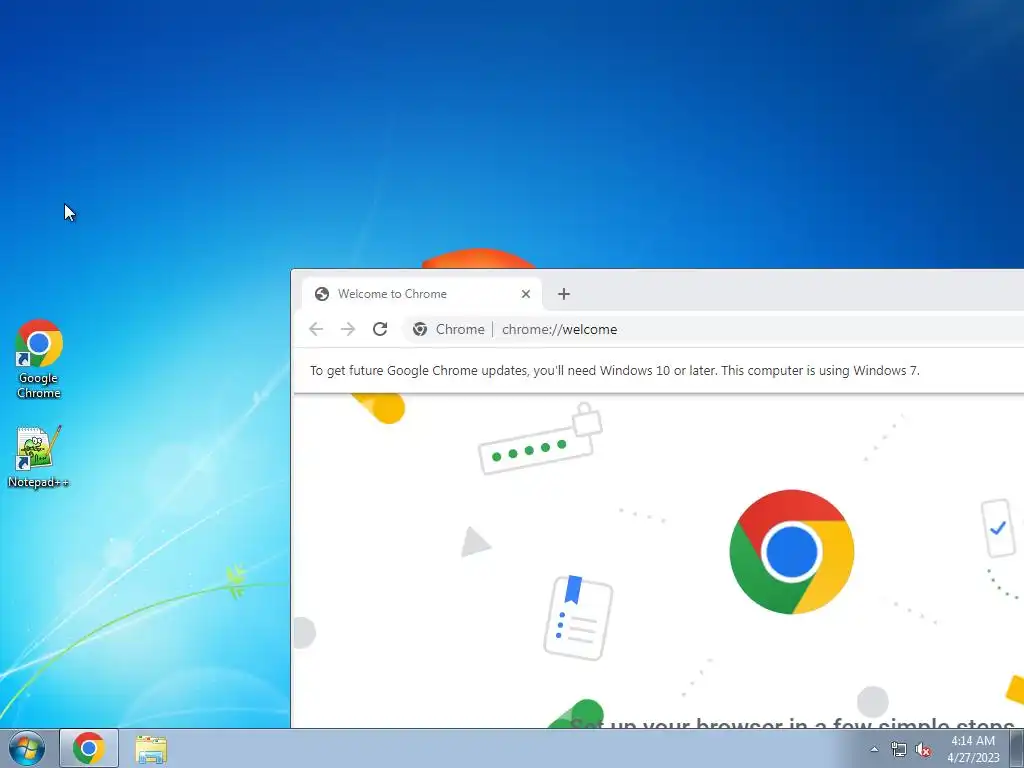1024x768 pixels.
Task: Show hidden system tray icons
Action: [874, 749]
